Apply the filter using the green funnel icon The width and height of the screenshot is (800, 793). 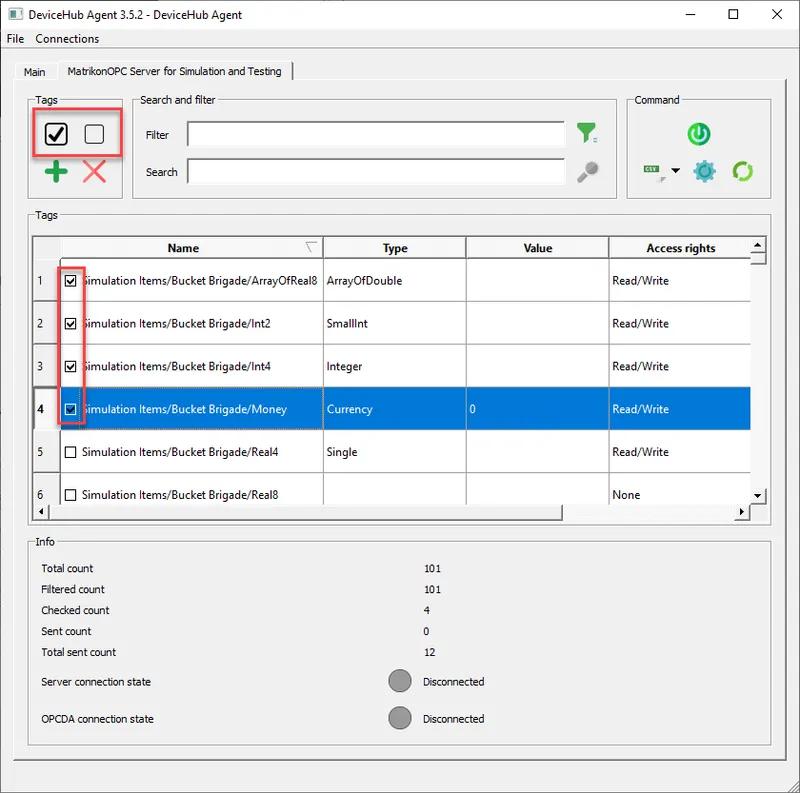[587, 134]
